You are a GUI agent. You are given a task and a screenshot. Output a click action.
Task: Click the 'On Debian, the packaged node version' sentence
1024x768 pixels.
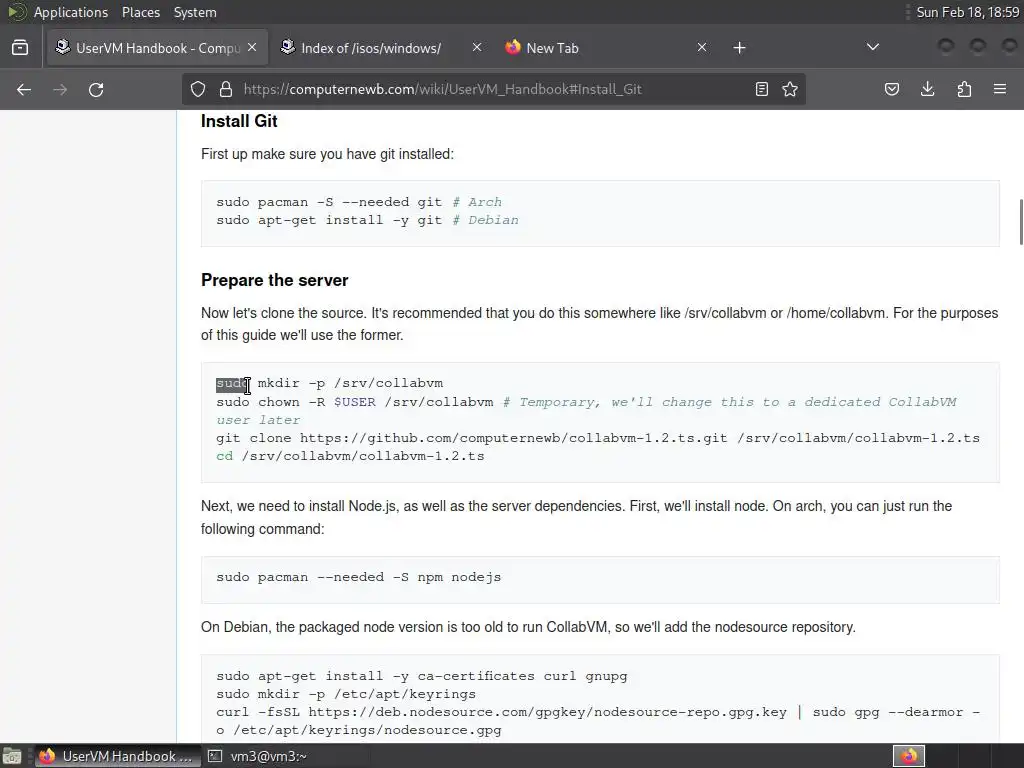click(x=528, y=627)
